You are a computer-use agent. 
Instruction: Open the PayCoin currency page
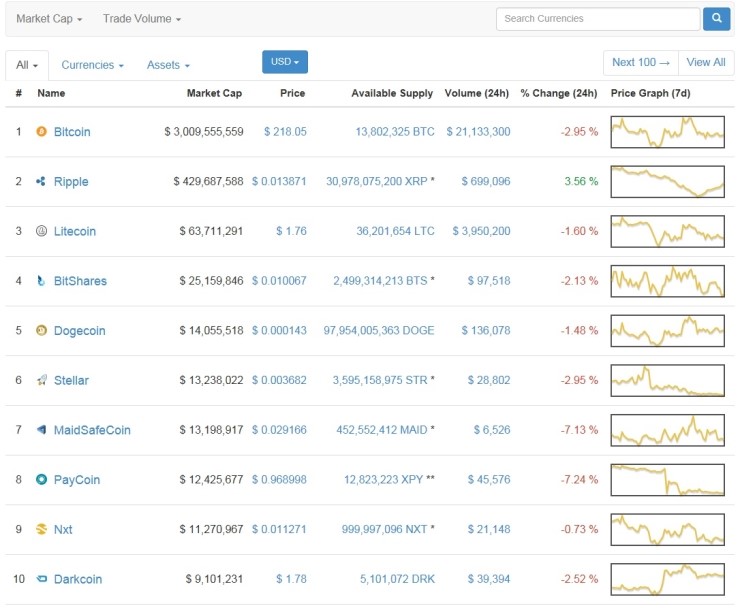pos(77,480)
